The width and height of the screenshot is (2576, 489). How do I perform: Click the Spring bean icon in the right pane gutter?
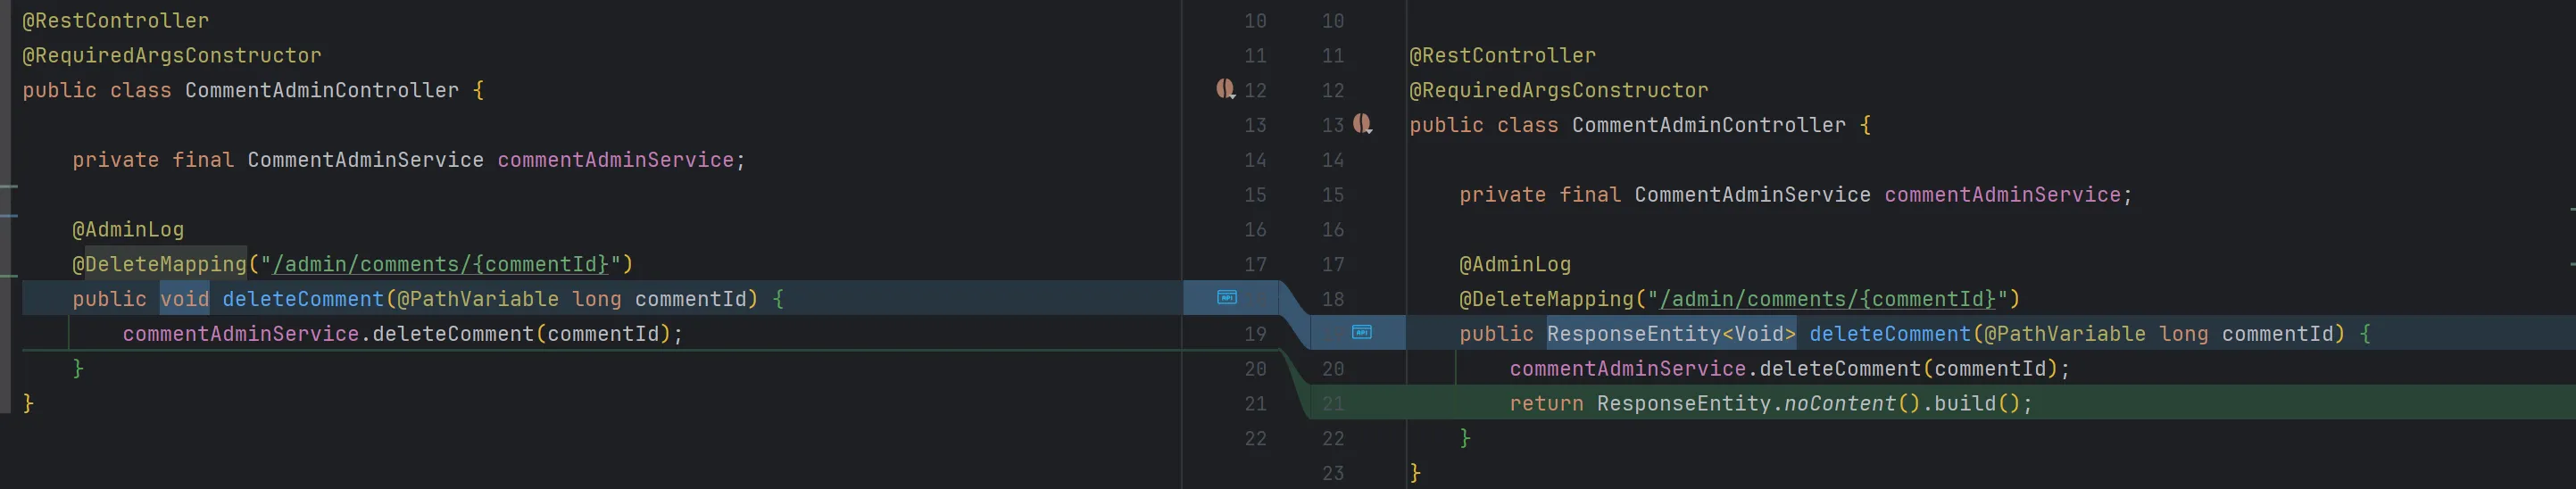(x=1362, y=124)
